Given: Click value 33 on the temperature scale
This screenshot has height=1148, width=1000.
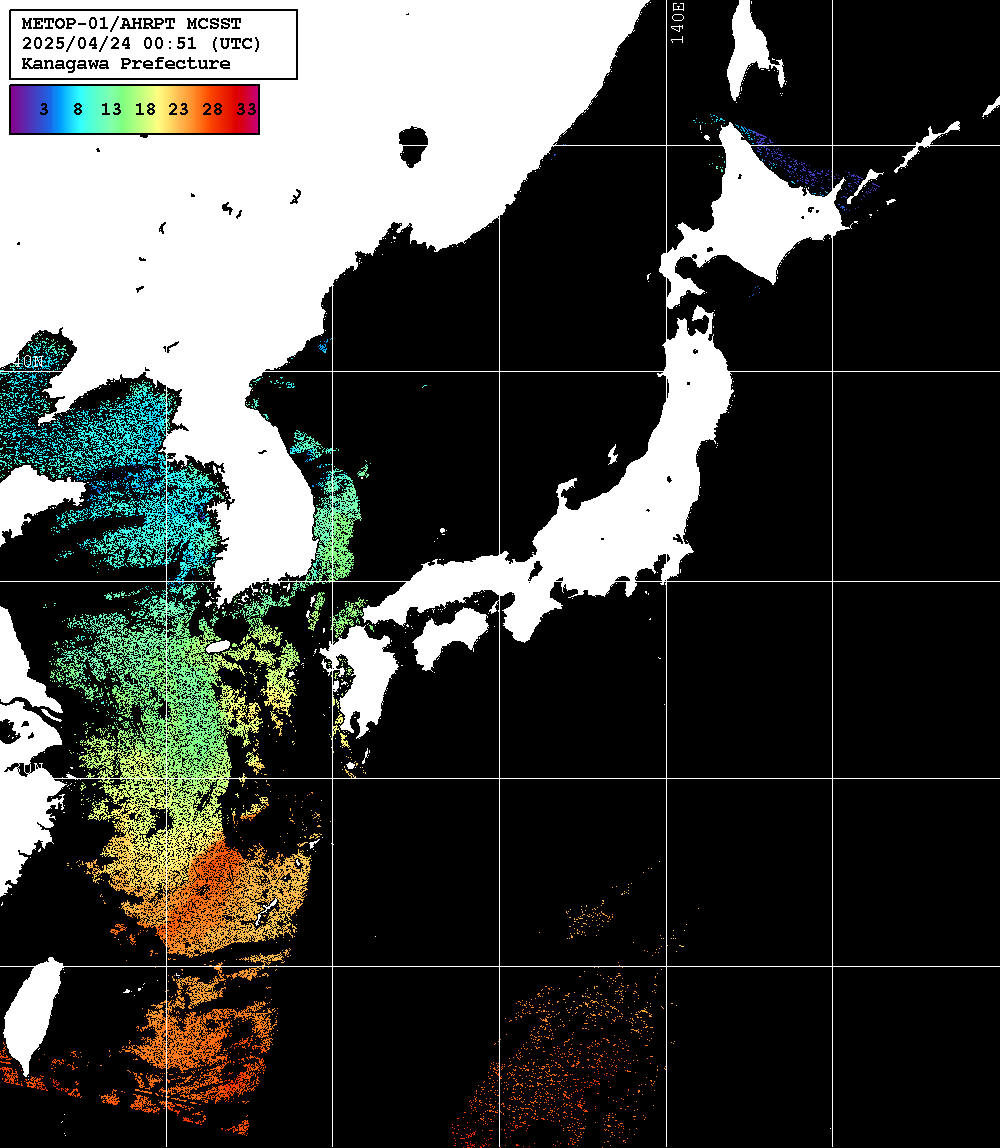Looking at the screenshot, I should pyautogui.click(x=246, y=109).
